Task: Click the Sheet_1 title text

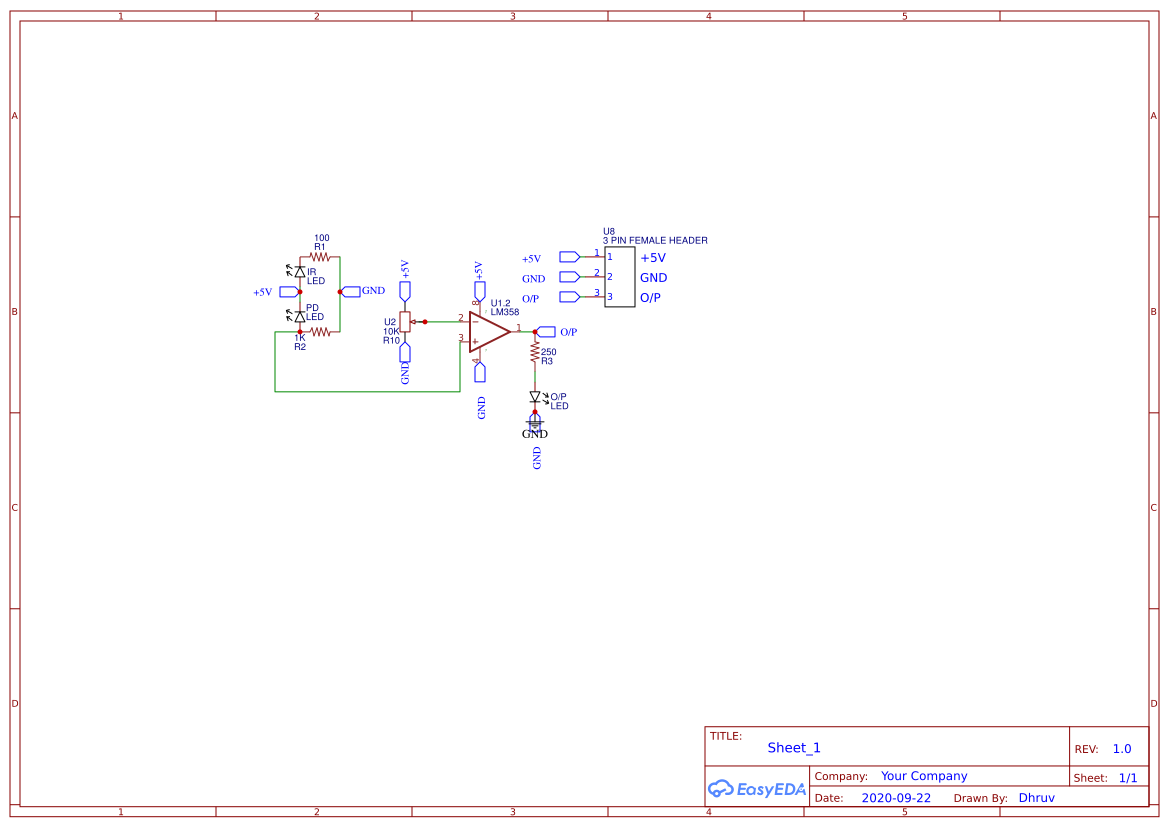Action: (794, 748)
